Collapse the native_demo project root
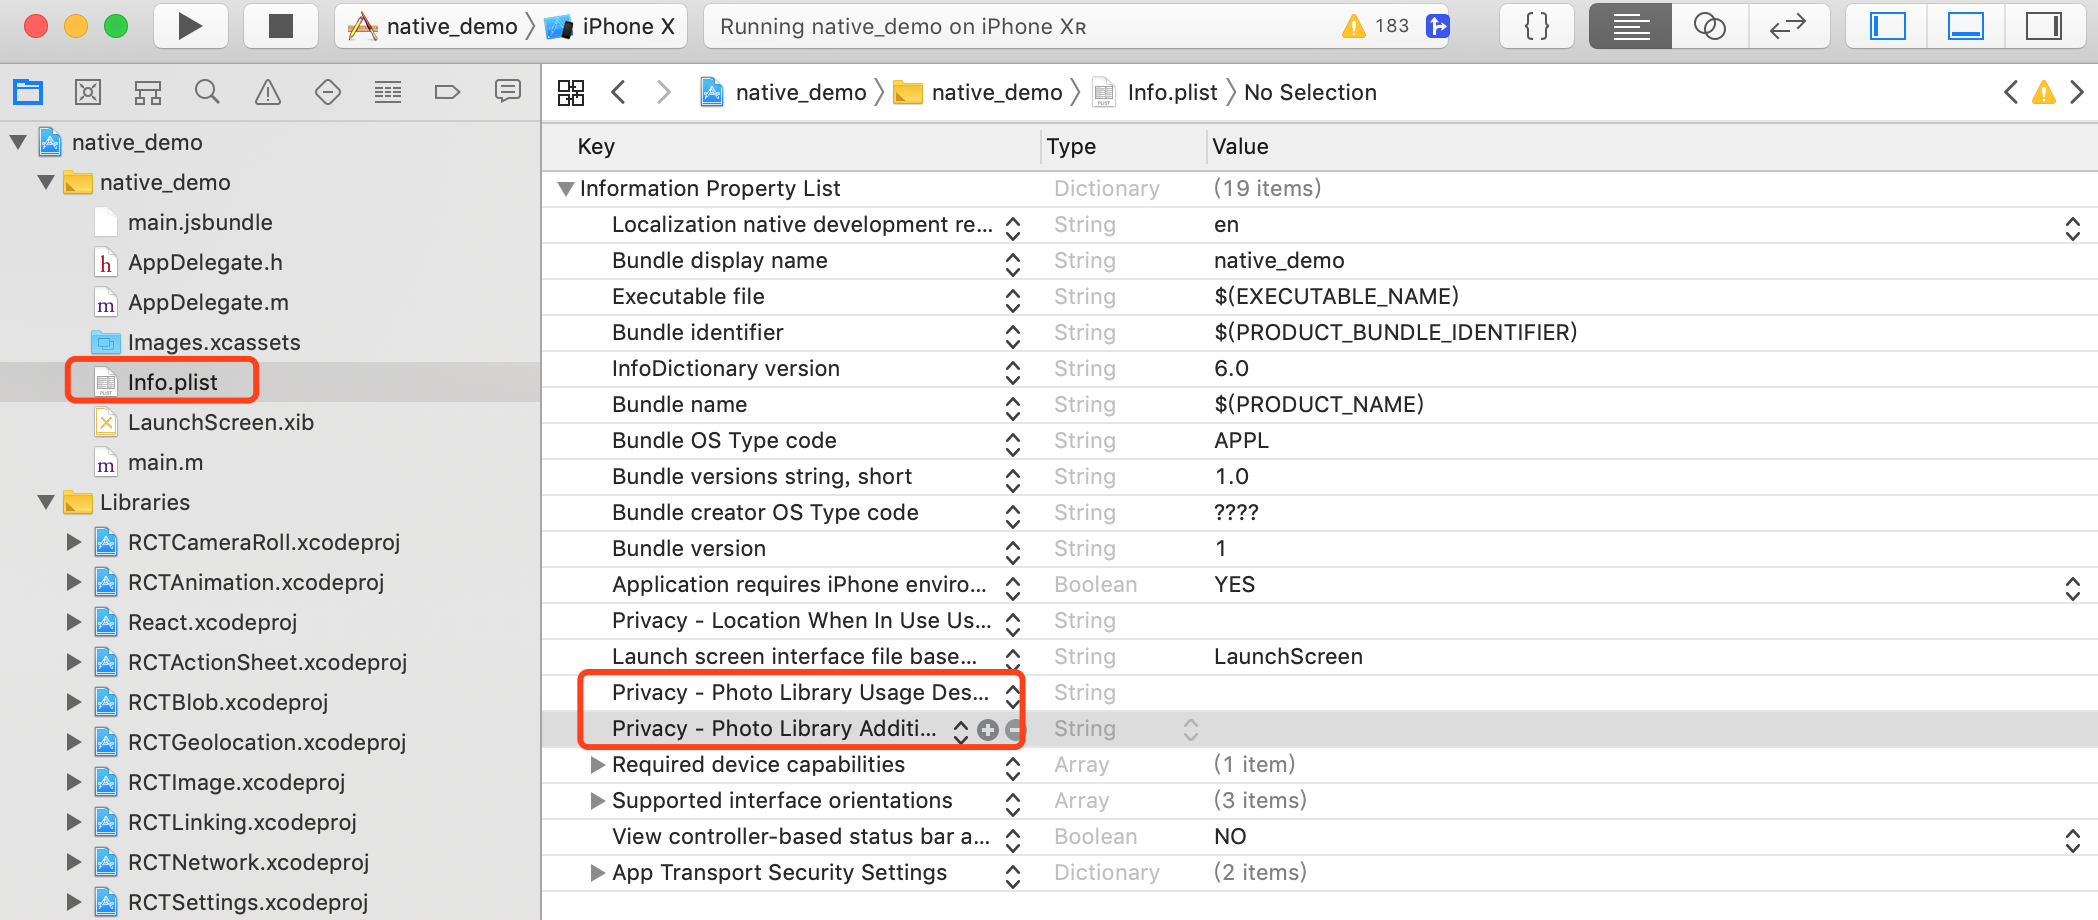Image resolution: width=2098 pixels, height=920 pixels. (x=18, y=142)
